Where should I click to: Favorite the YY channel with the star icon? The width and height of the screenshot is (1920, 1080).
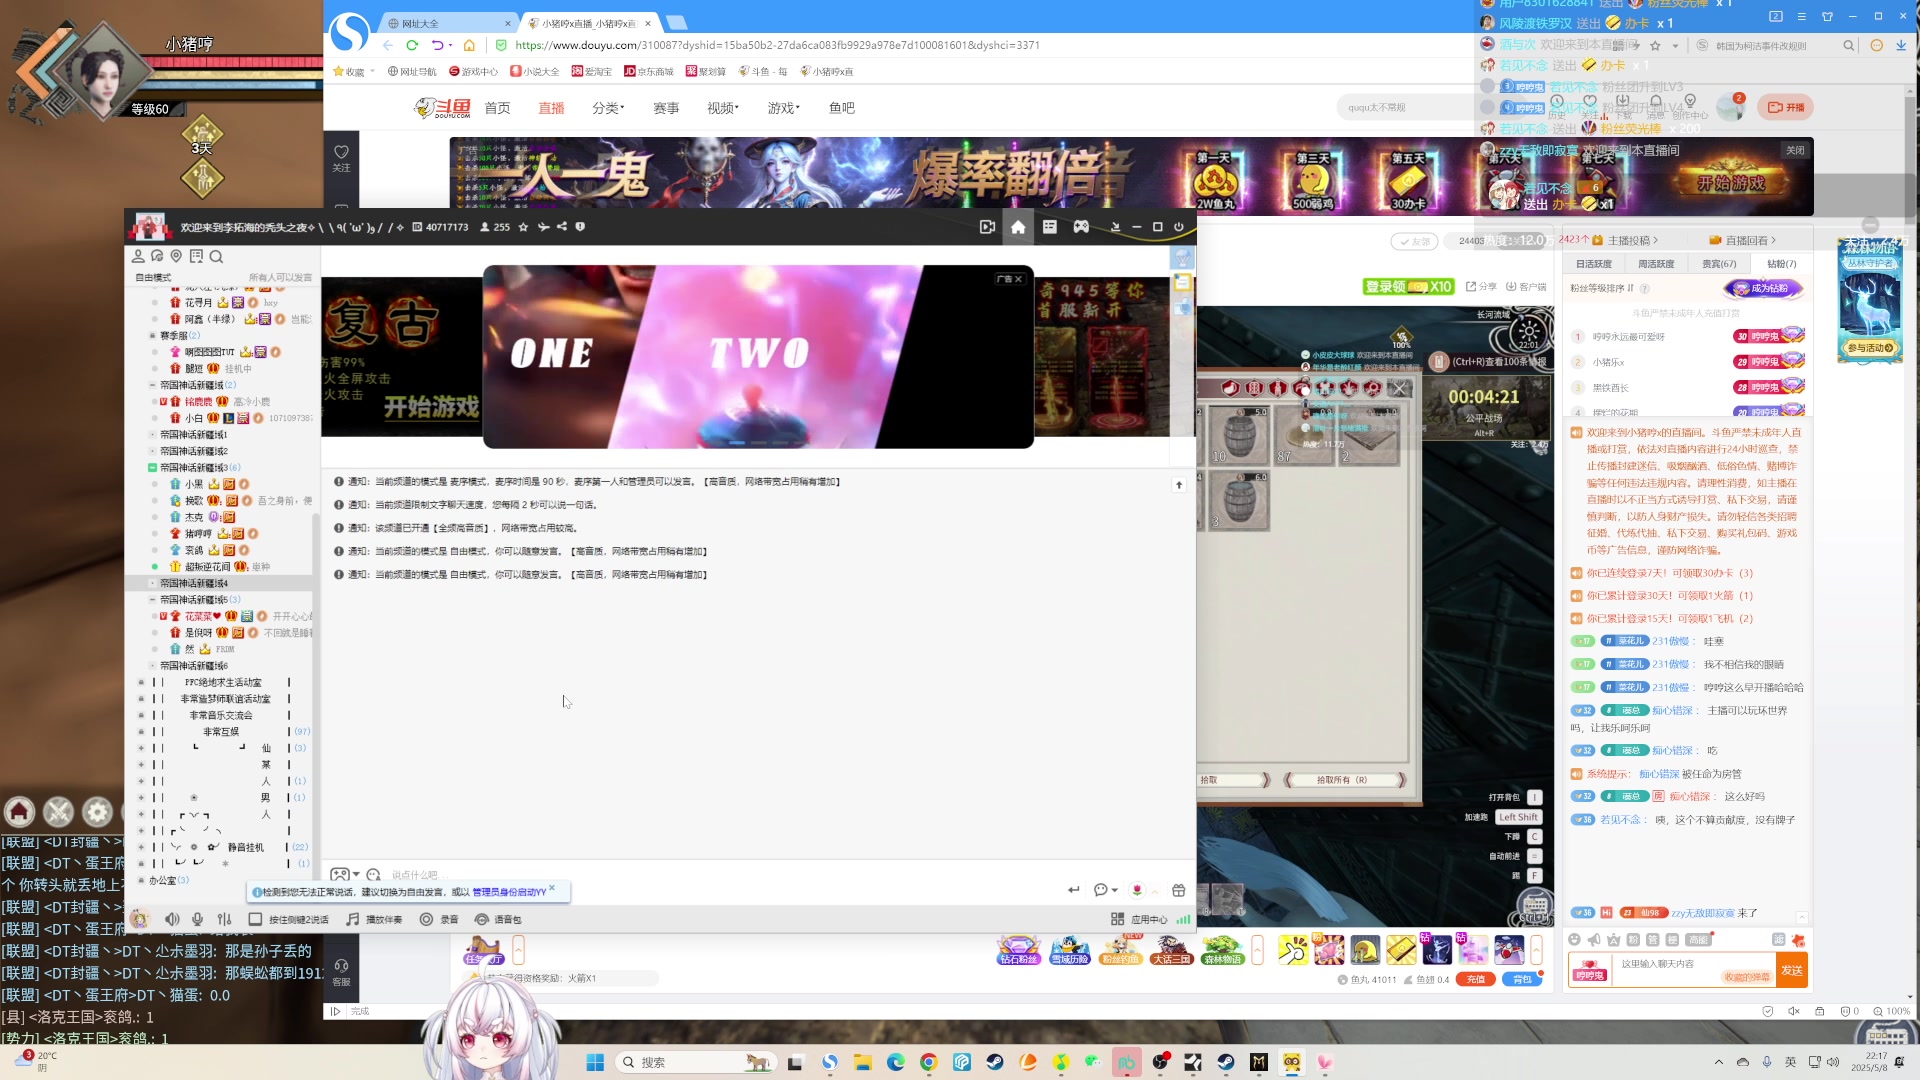523,227
